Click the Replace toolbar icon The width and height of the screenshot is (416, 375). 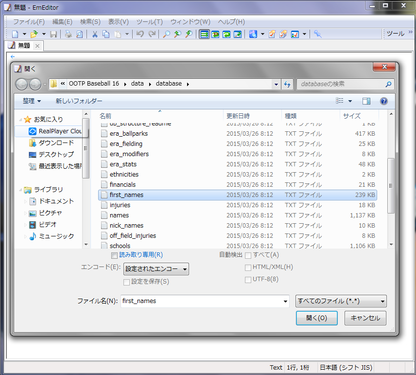(x=189, y=34)
